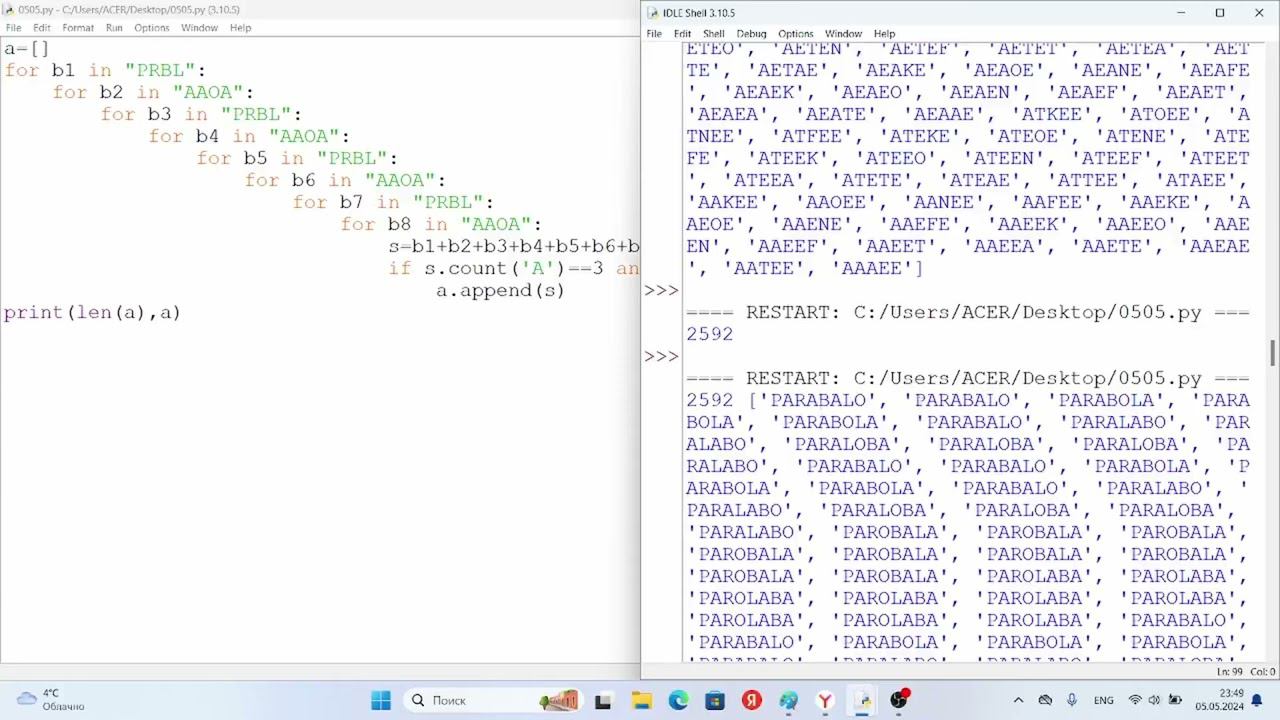This screenshot has width=1280, height=720.
Task: Open OBS Studio from the taskbar
Action: tap(899, 700)
